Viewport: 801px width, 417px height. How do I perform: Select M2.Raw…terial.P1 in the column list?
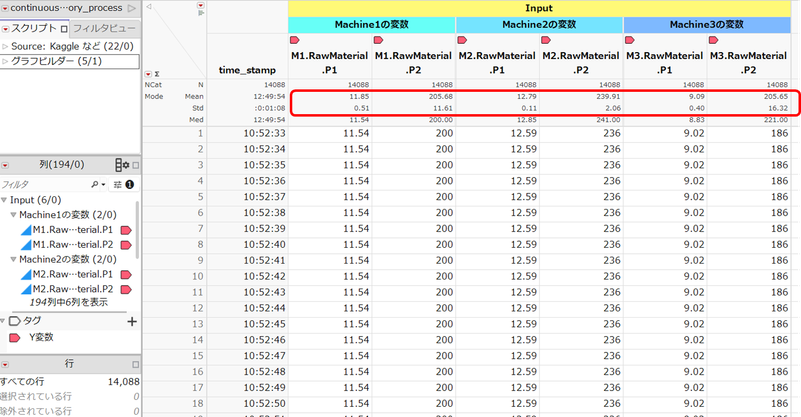(73, 274)
